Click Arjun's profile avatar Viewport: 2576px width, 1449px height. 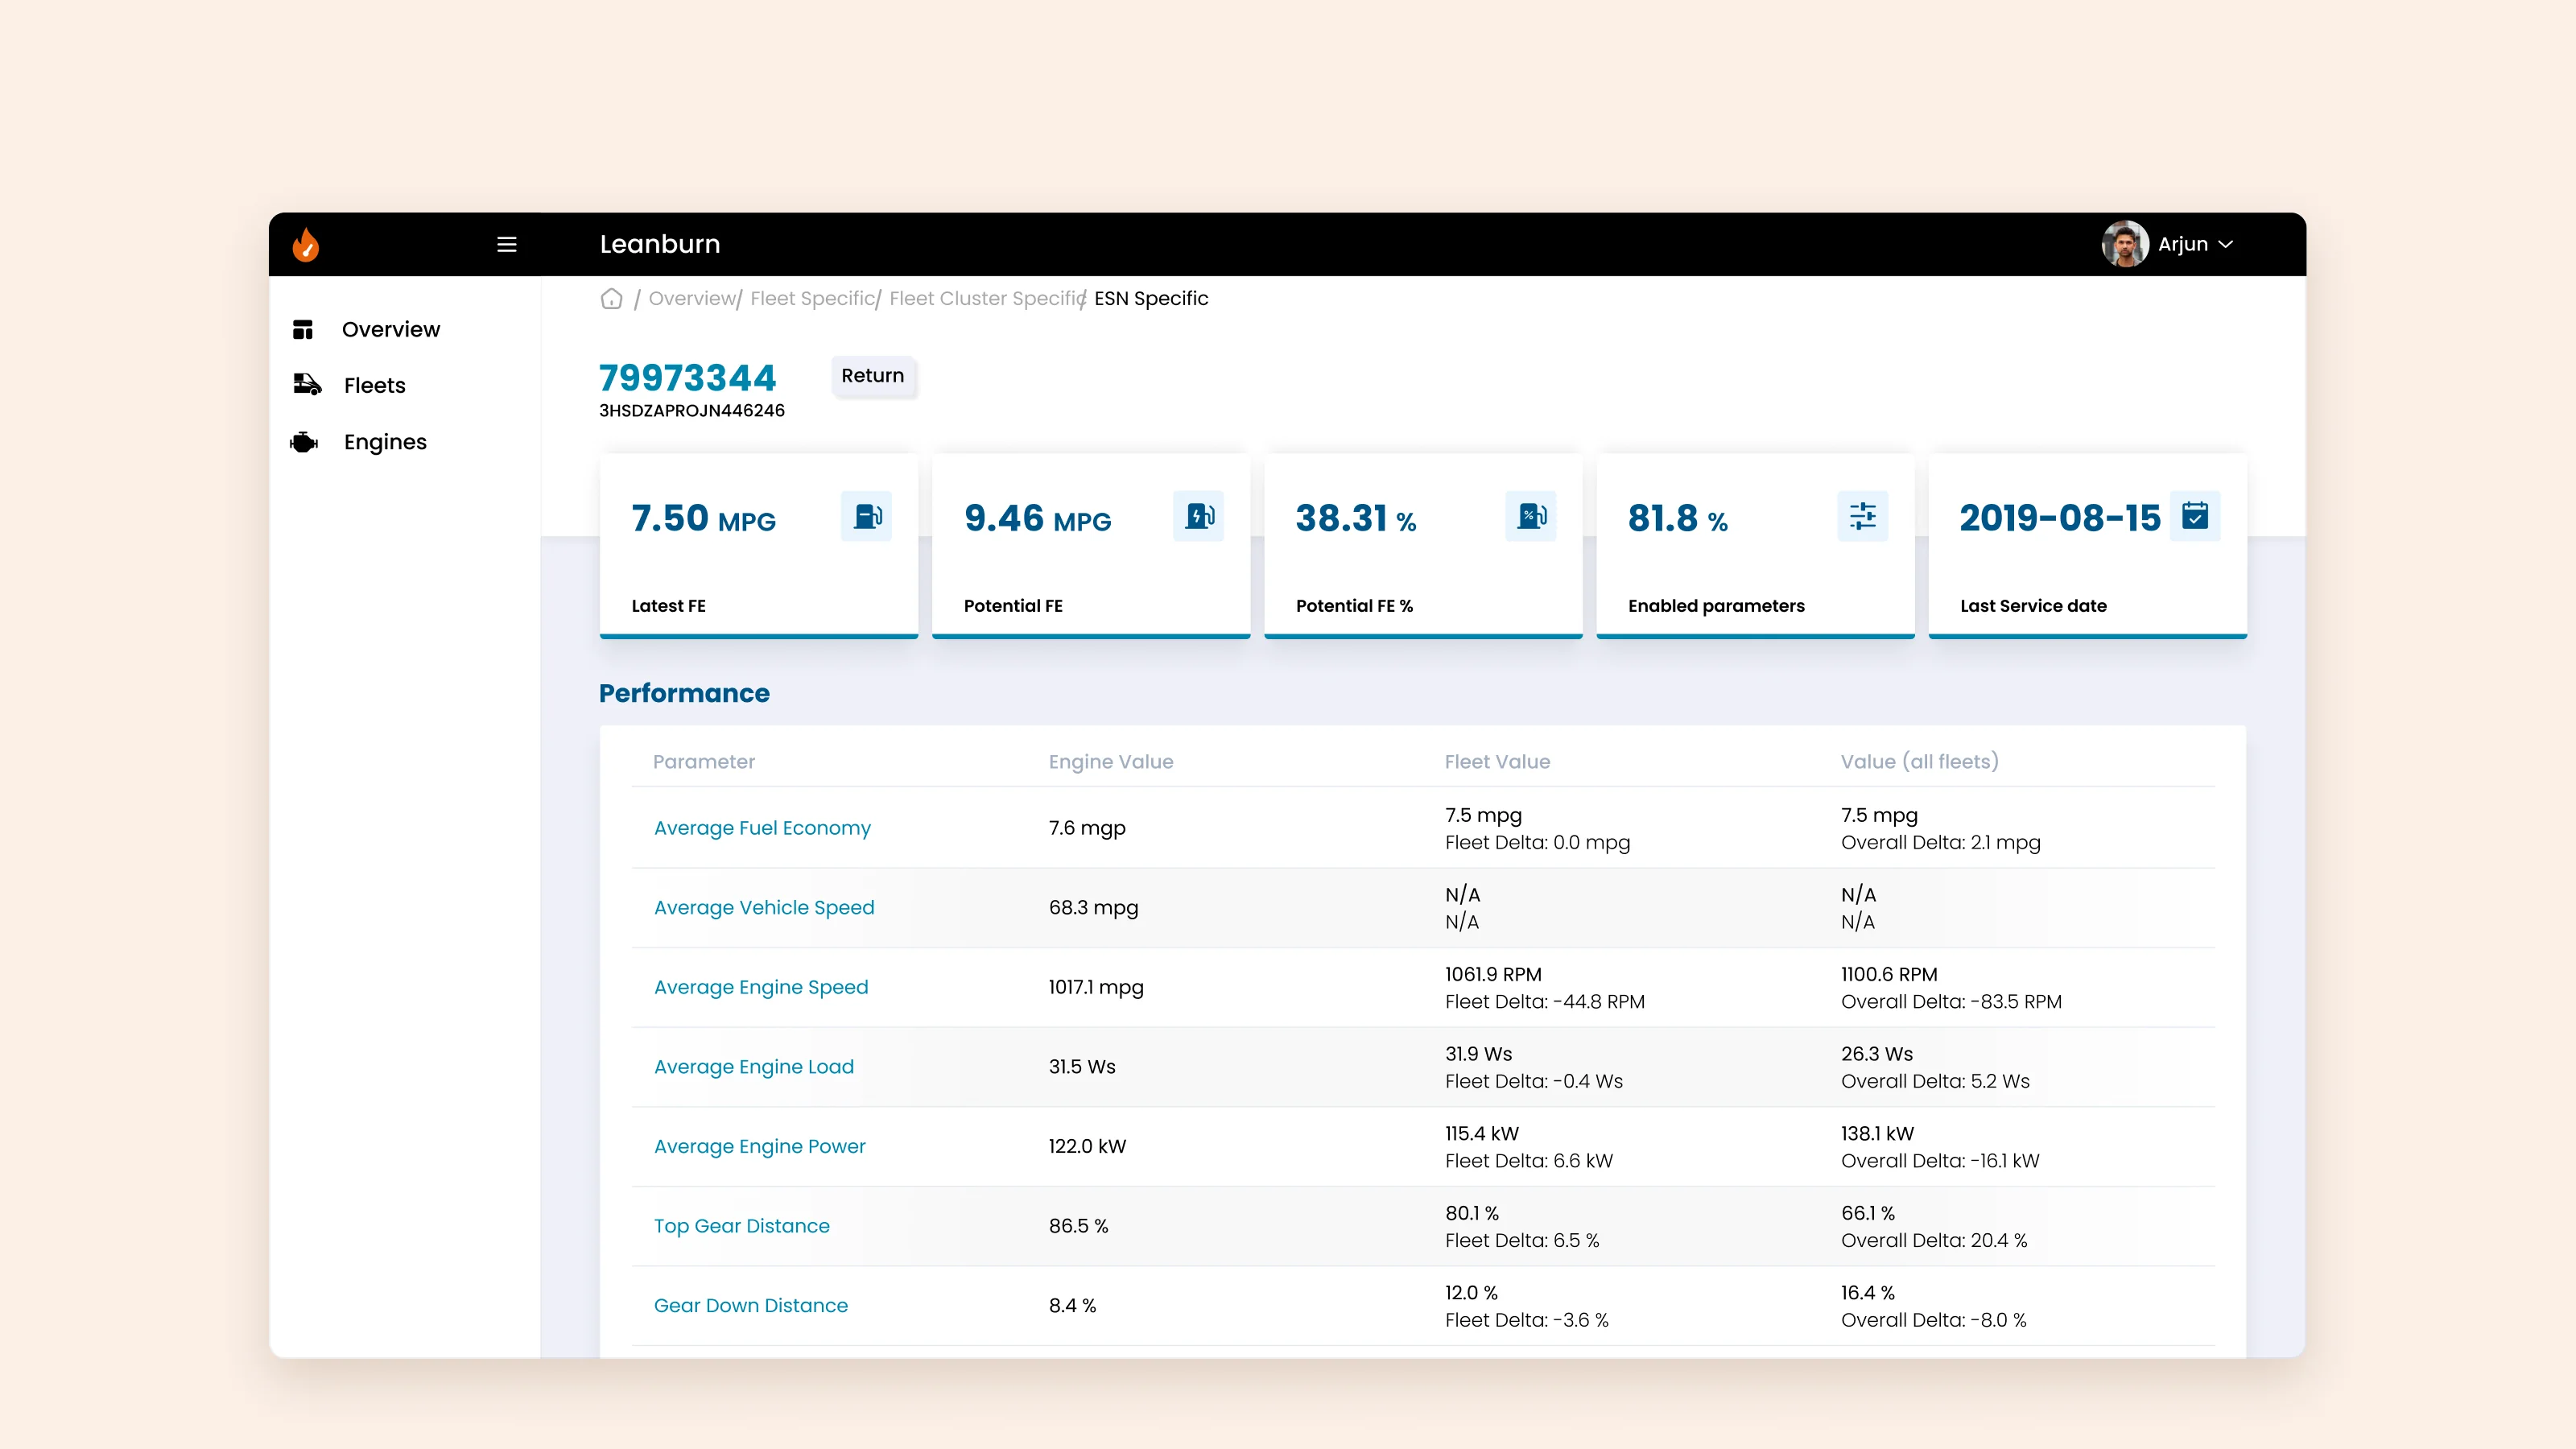pos(2125,244)
